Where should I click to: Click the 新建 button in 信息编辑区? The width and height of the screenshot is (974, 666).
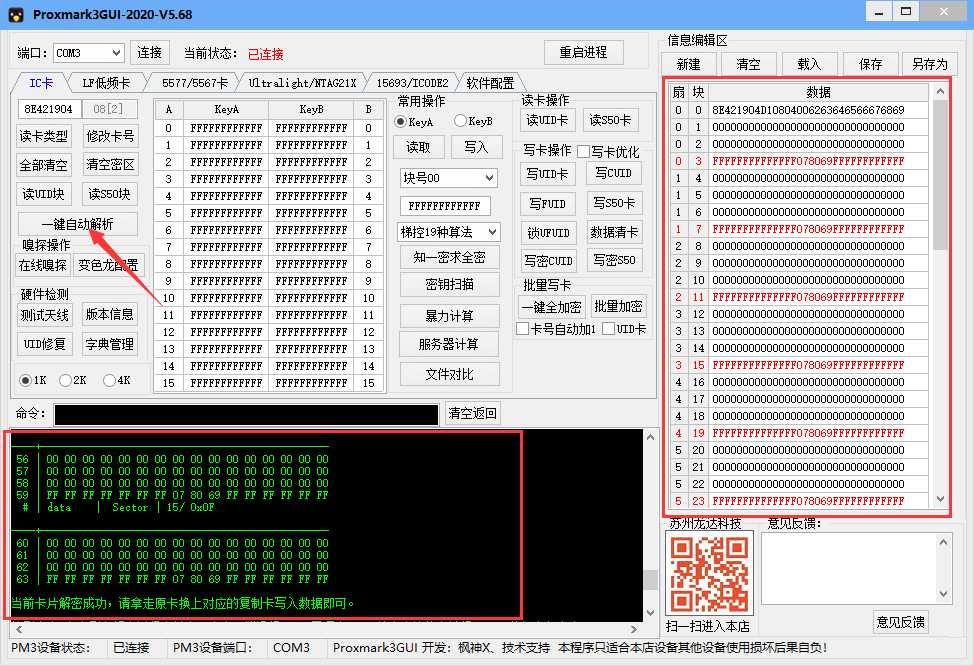[689, 64]
